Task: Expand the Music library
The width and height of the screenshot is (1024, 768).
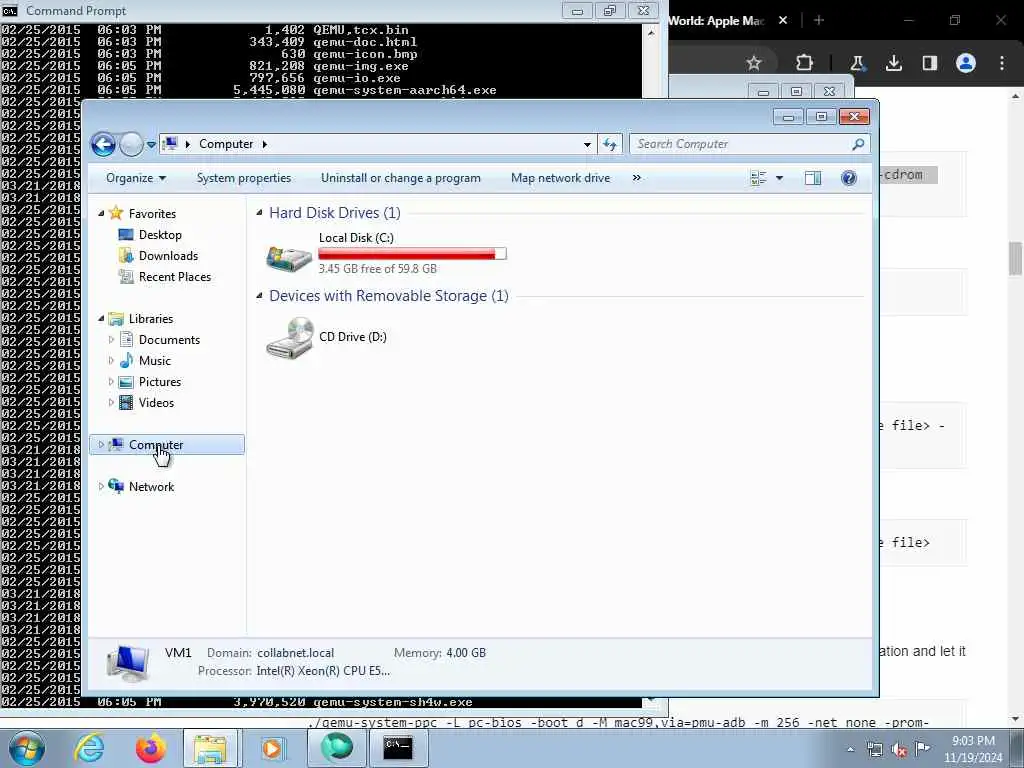Action: point(111,360)
